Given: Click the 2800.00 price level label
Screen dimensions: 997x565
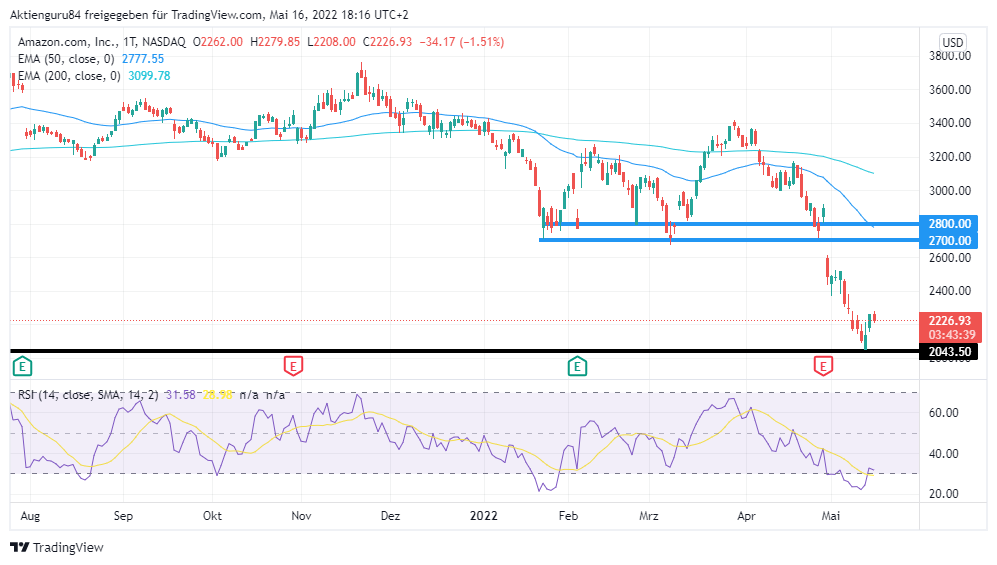Looking at the screenshot, I should pyautogui.click(x=949, y=224).
